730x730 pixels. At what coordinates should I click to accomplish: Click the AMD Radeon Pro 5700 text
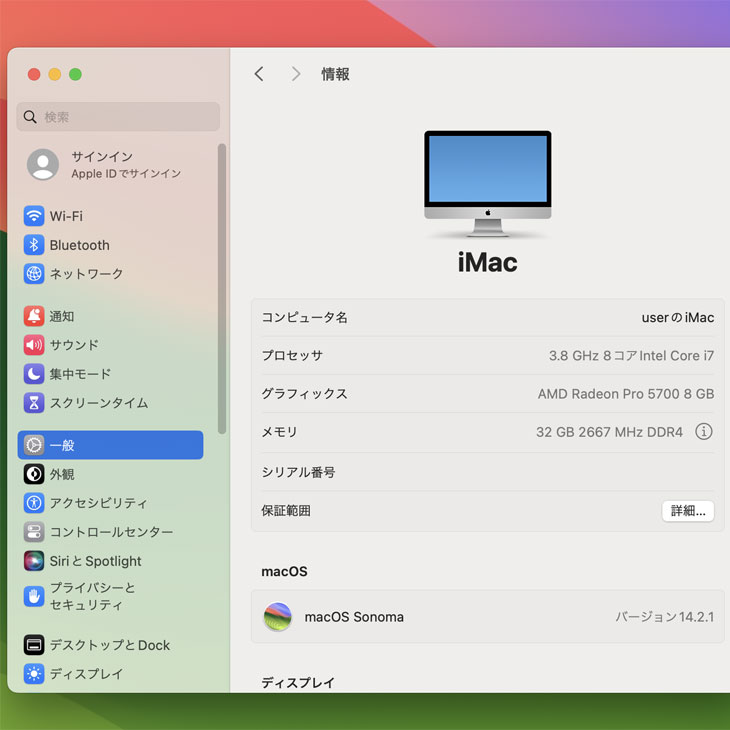click(626, 394)
